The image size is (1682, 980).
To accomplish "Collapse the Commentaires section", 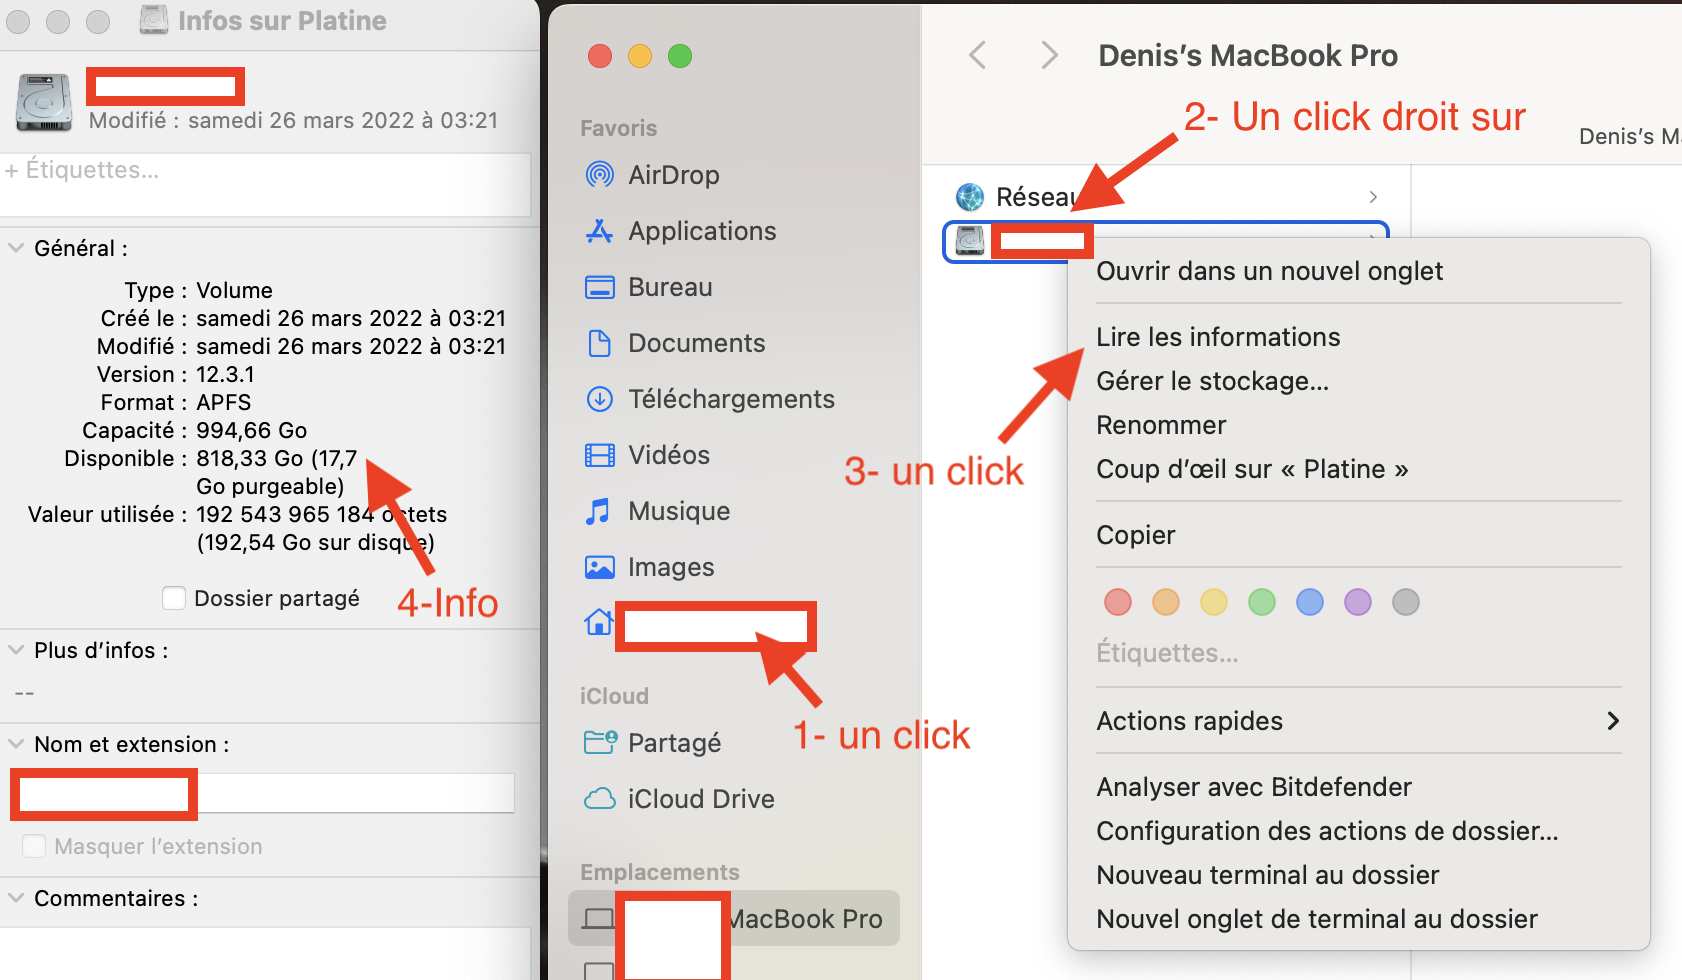I will [16, 897].
